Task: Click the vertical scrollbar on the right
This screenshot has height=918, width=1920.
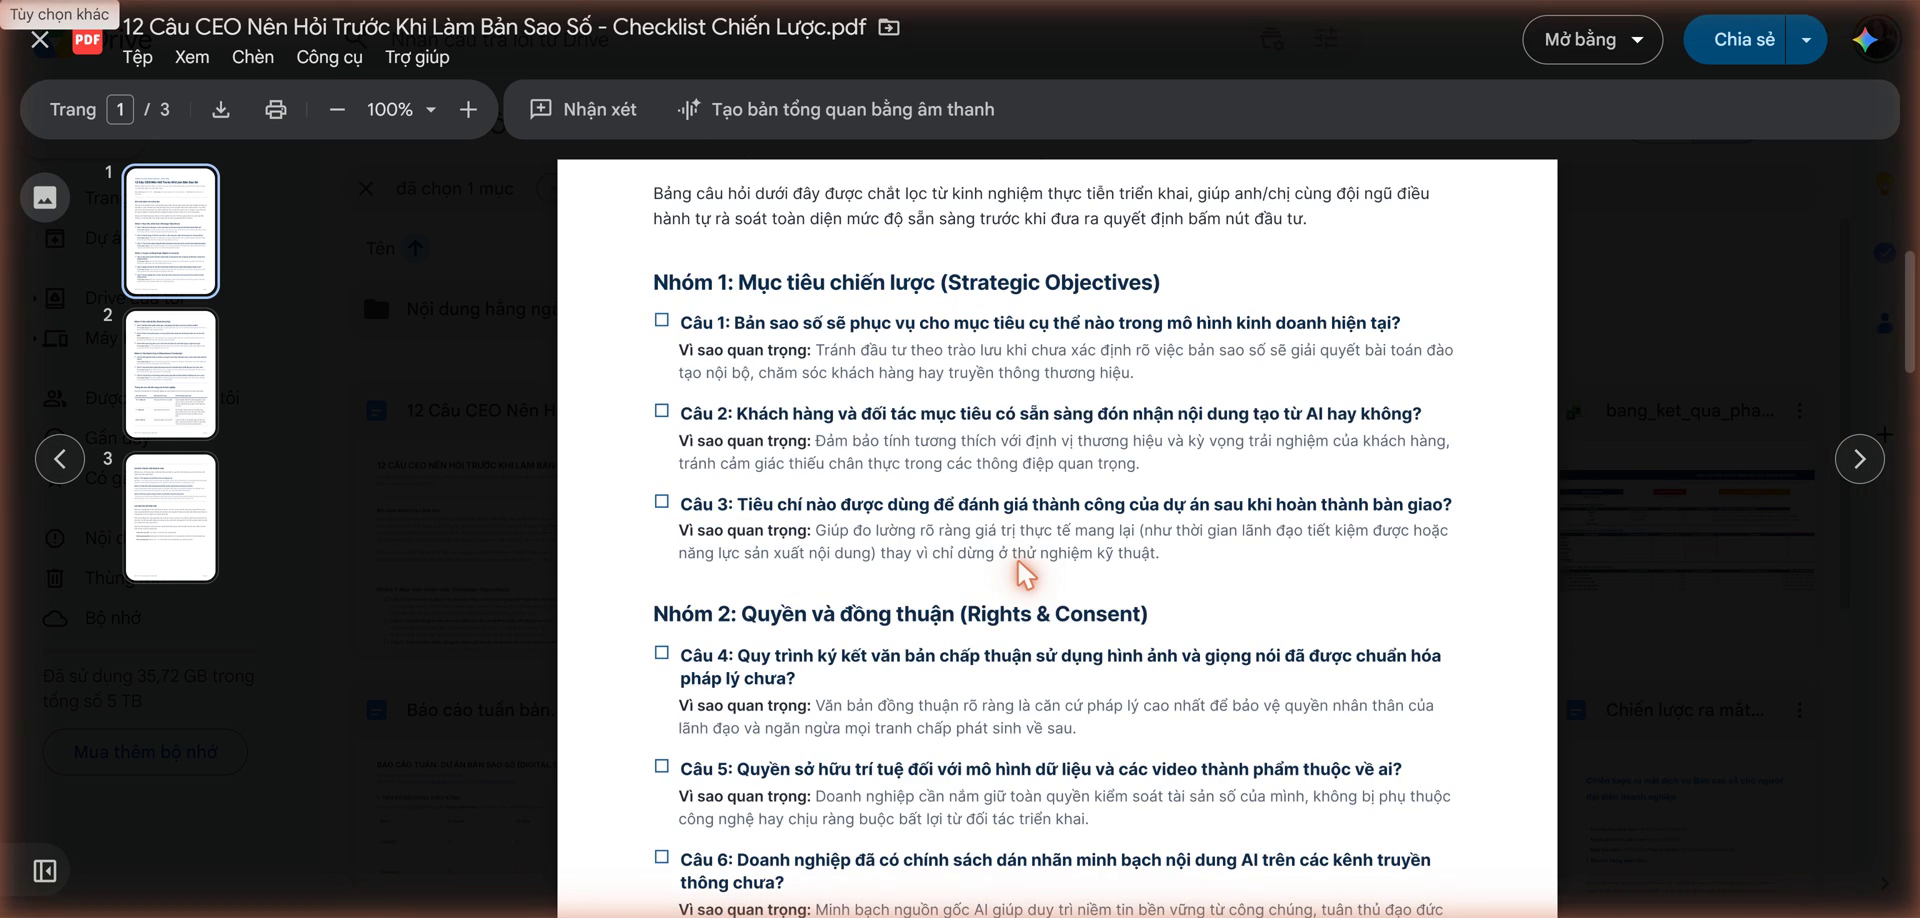Action: (1910, 312)
